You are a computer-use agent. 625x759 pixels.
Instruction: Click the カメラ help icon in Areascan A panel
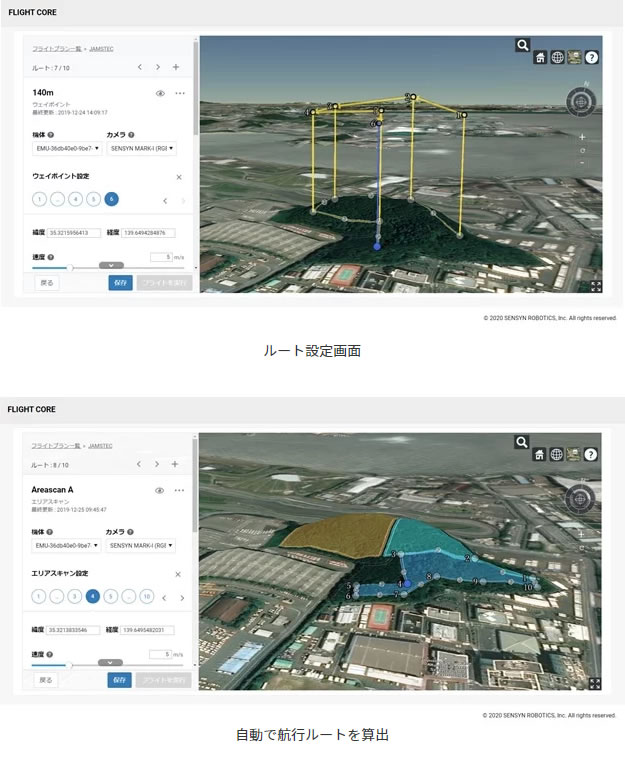click(x=130, y=532)
